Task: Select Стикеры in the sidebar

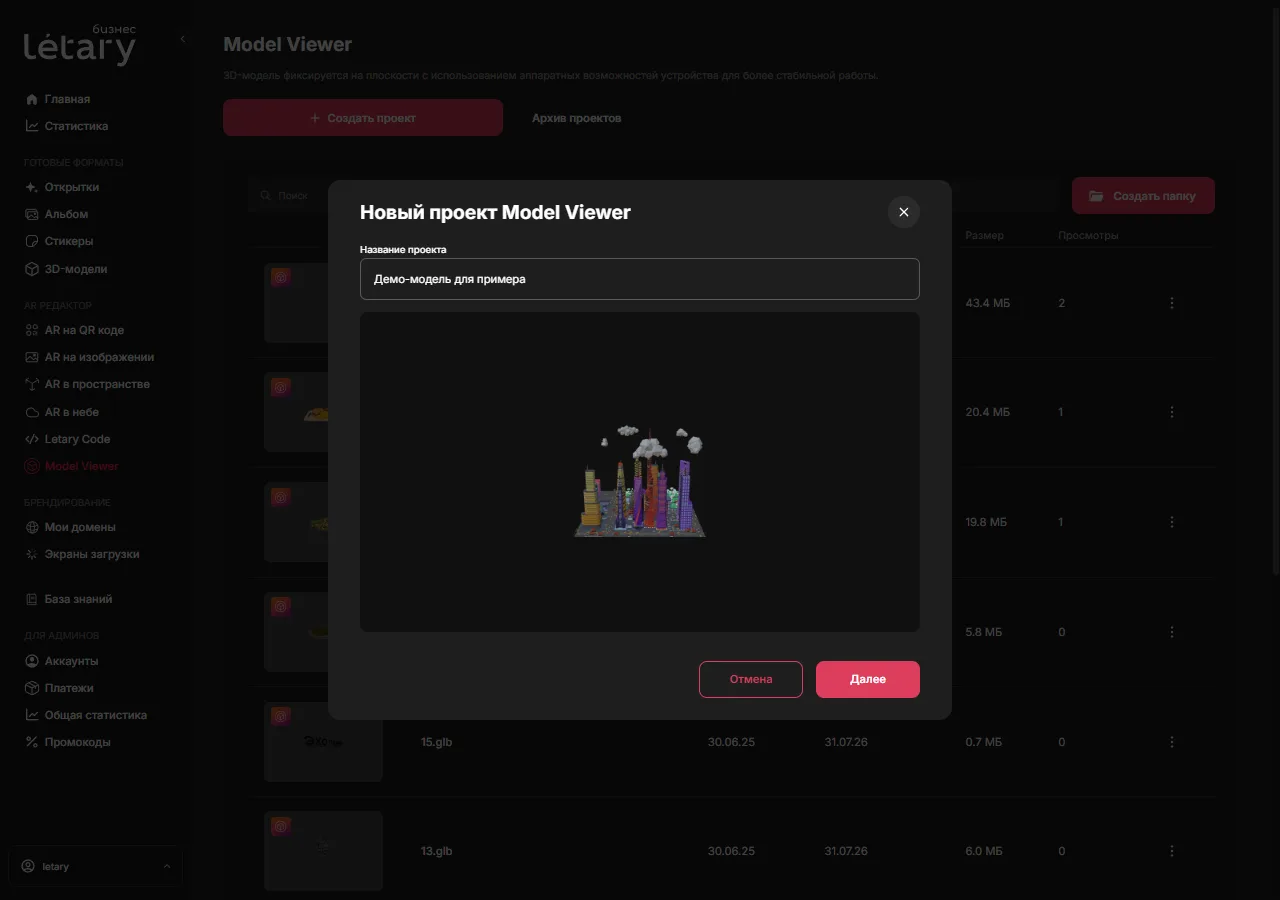Action: (69, 241)
